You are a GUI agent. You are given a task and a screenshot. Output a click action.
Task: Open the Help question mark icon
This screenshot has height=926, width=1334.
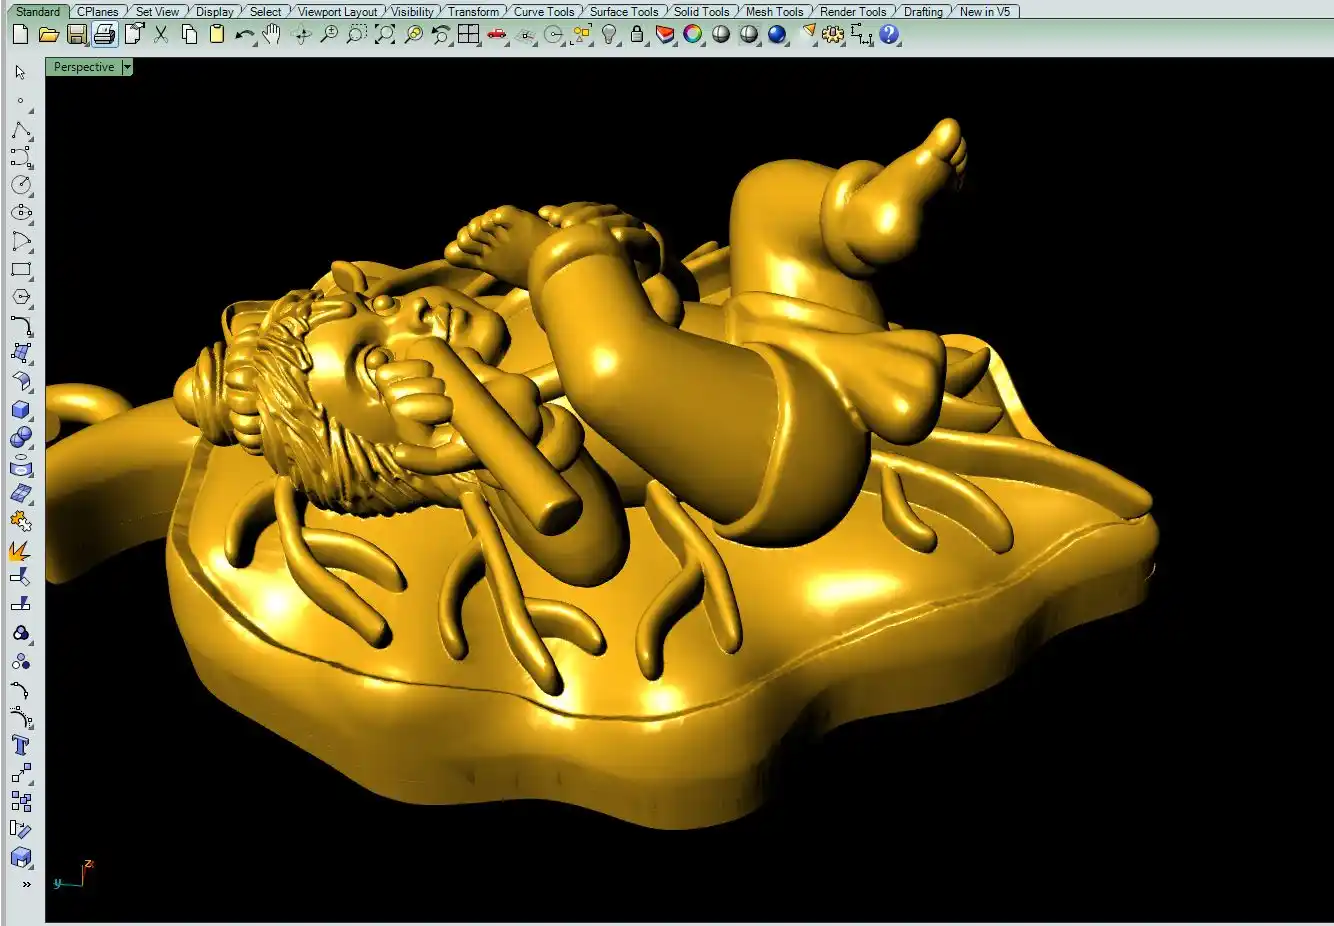click(x=889, y=35)
